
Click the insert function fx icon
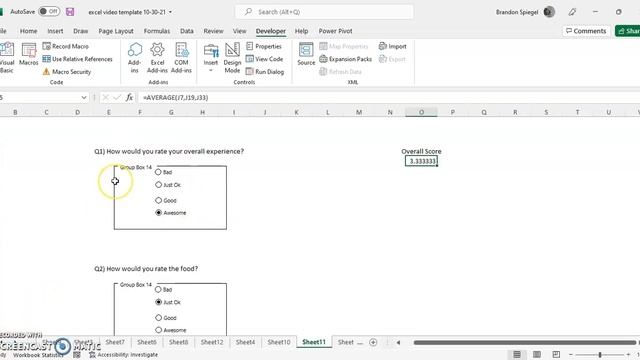[129, 97]
